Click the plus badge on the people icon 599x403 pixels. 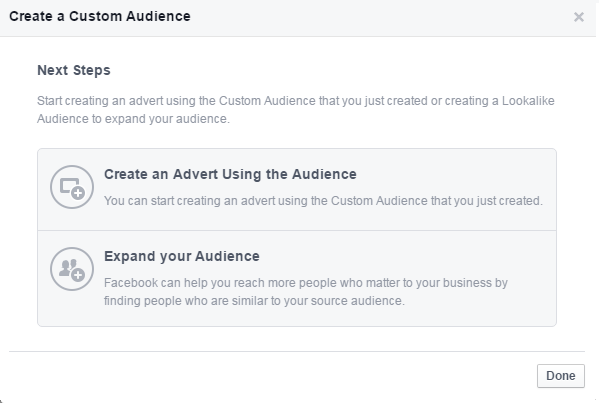[78, 275]
